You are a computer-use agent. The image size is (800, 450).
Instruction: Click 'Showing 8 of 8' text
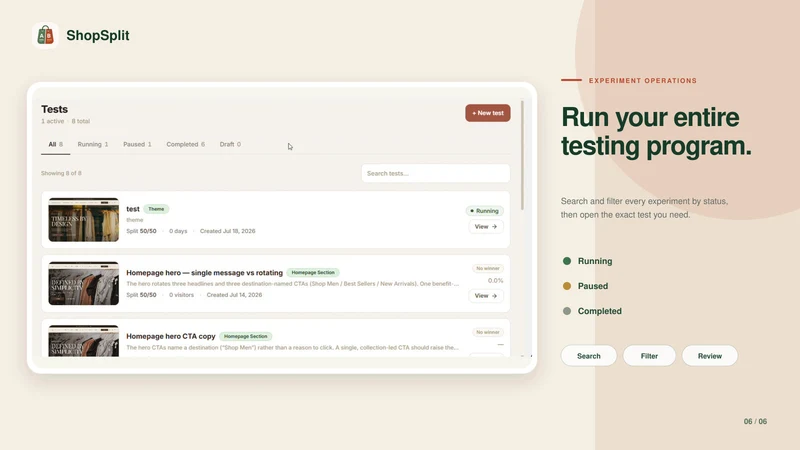click(61, 173)
